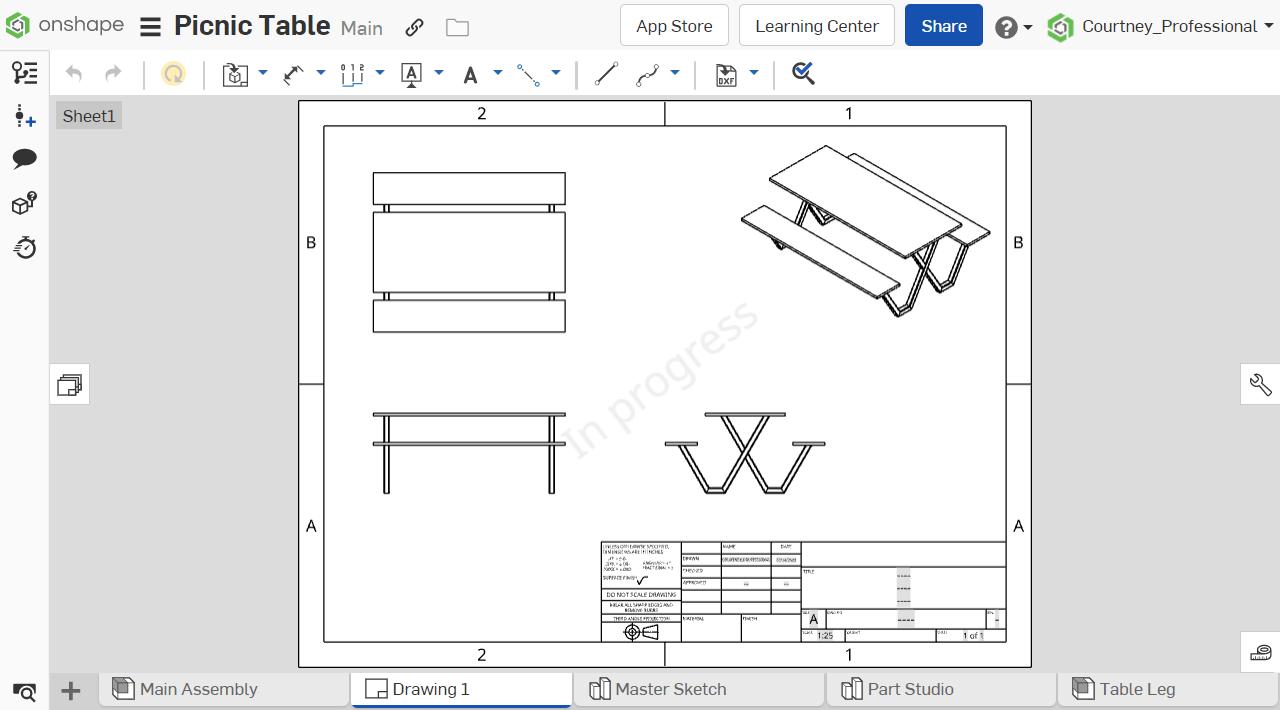Open the Comments panel
Viewport: 1280px width, 710px height.
pos(25,158)
